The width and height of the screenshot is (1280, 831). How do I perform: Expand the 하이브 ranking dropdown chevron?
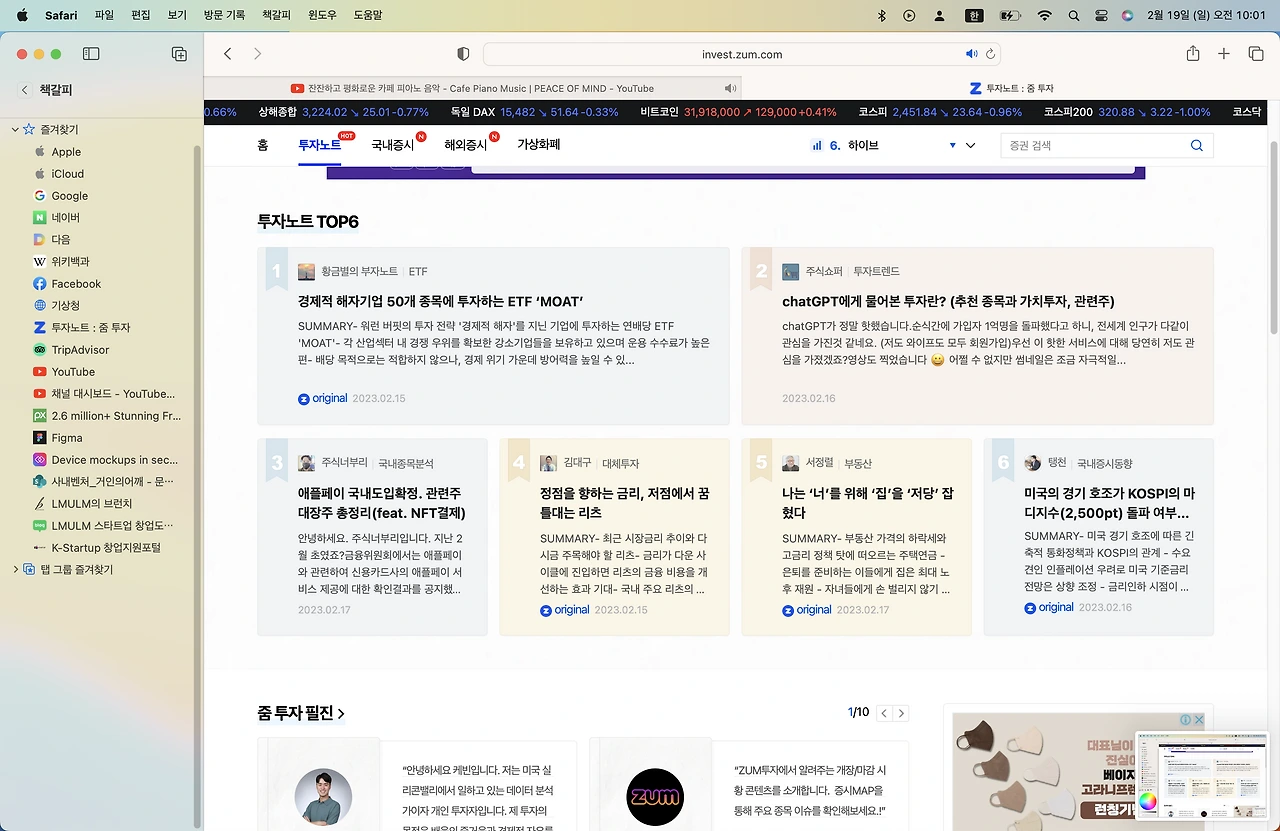click(x=970, y=146)
